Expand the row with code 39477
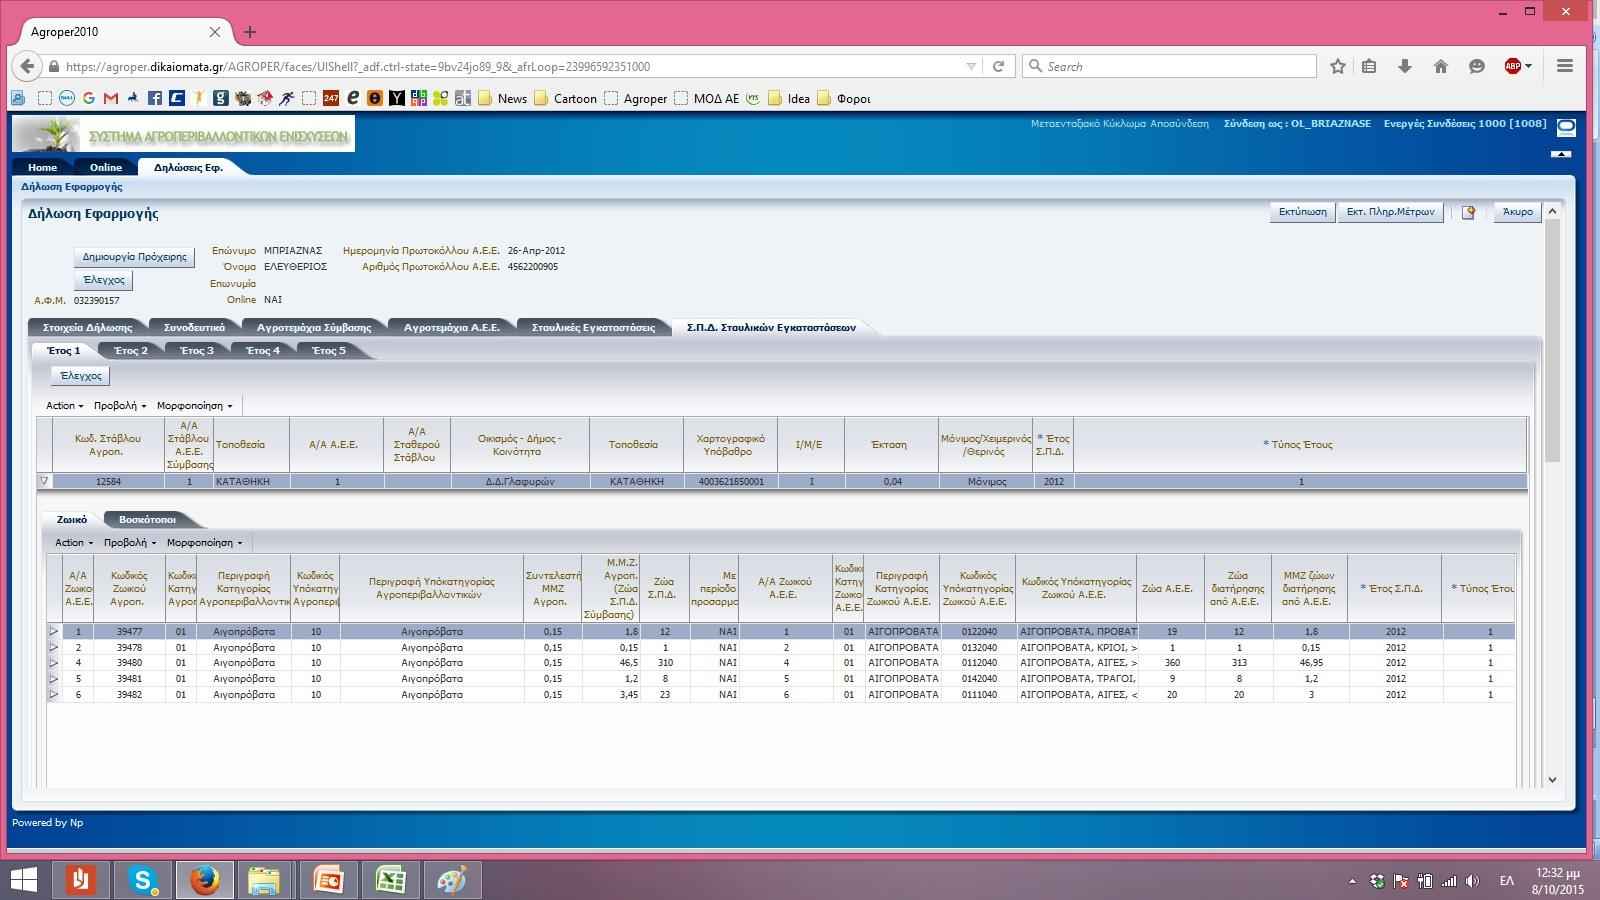The image size is (1600, 900). coord(54,632)
